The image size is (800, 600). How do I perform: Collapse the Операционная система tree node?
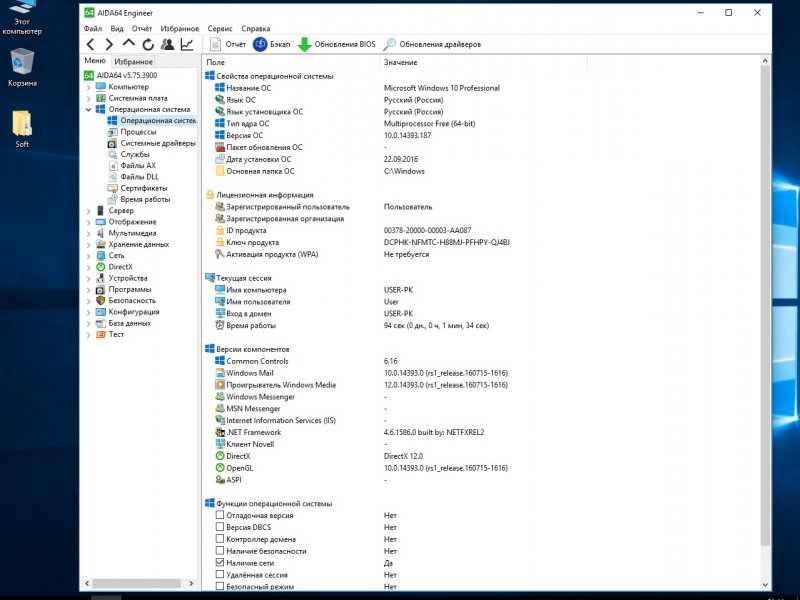(88, 109)
